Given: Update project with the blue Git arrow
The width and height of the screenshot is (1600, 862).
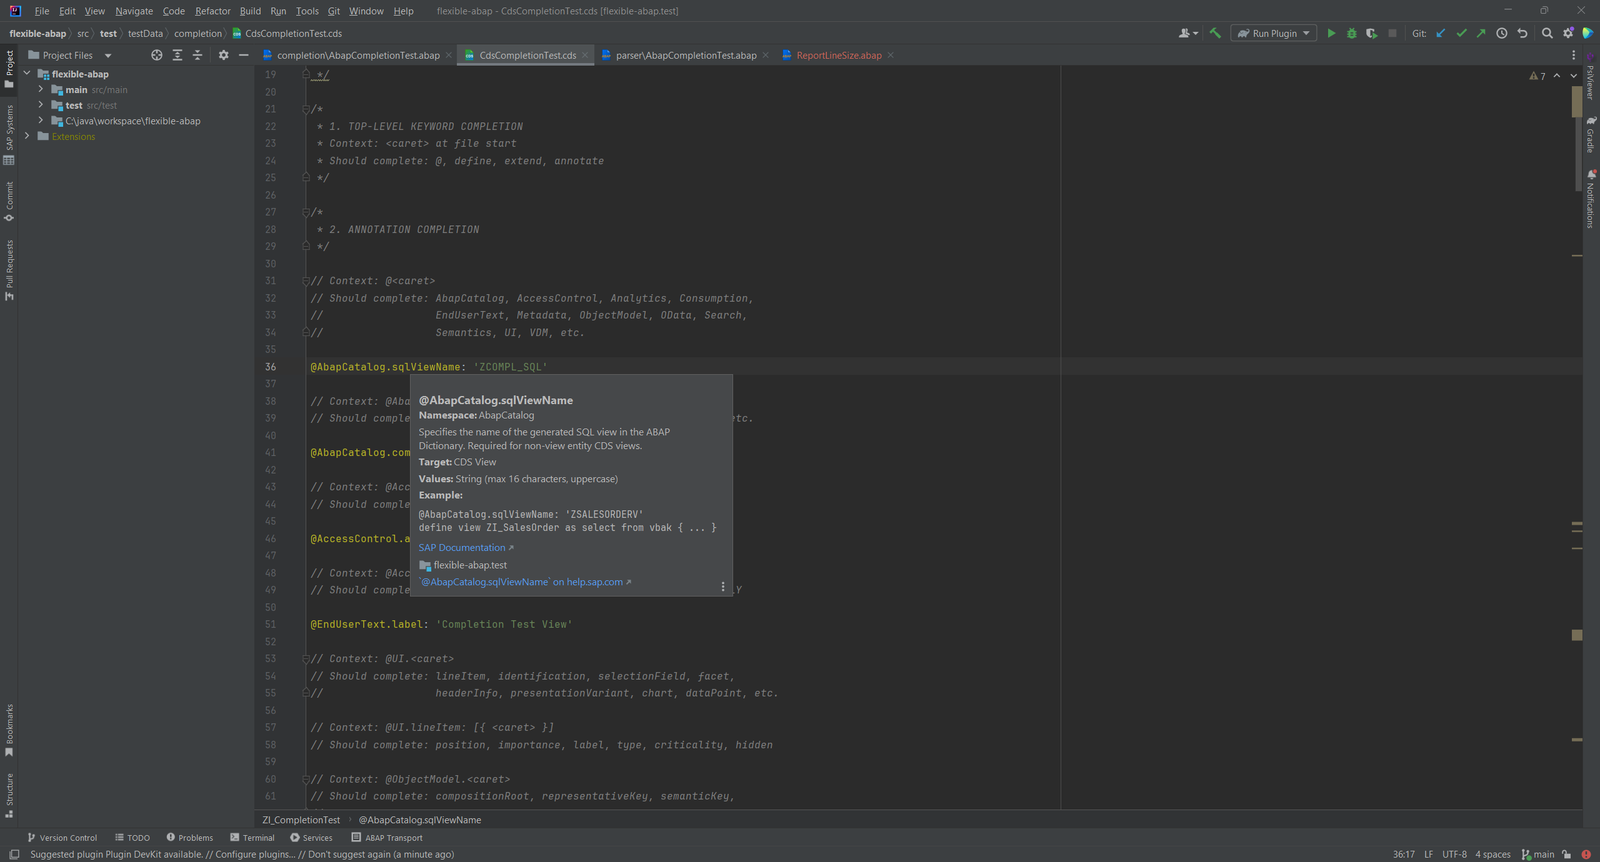Looking at the screenshot, I should pyautogui.click(x=1441, y=33).
